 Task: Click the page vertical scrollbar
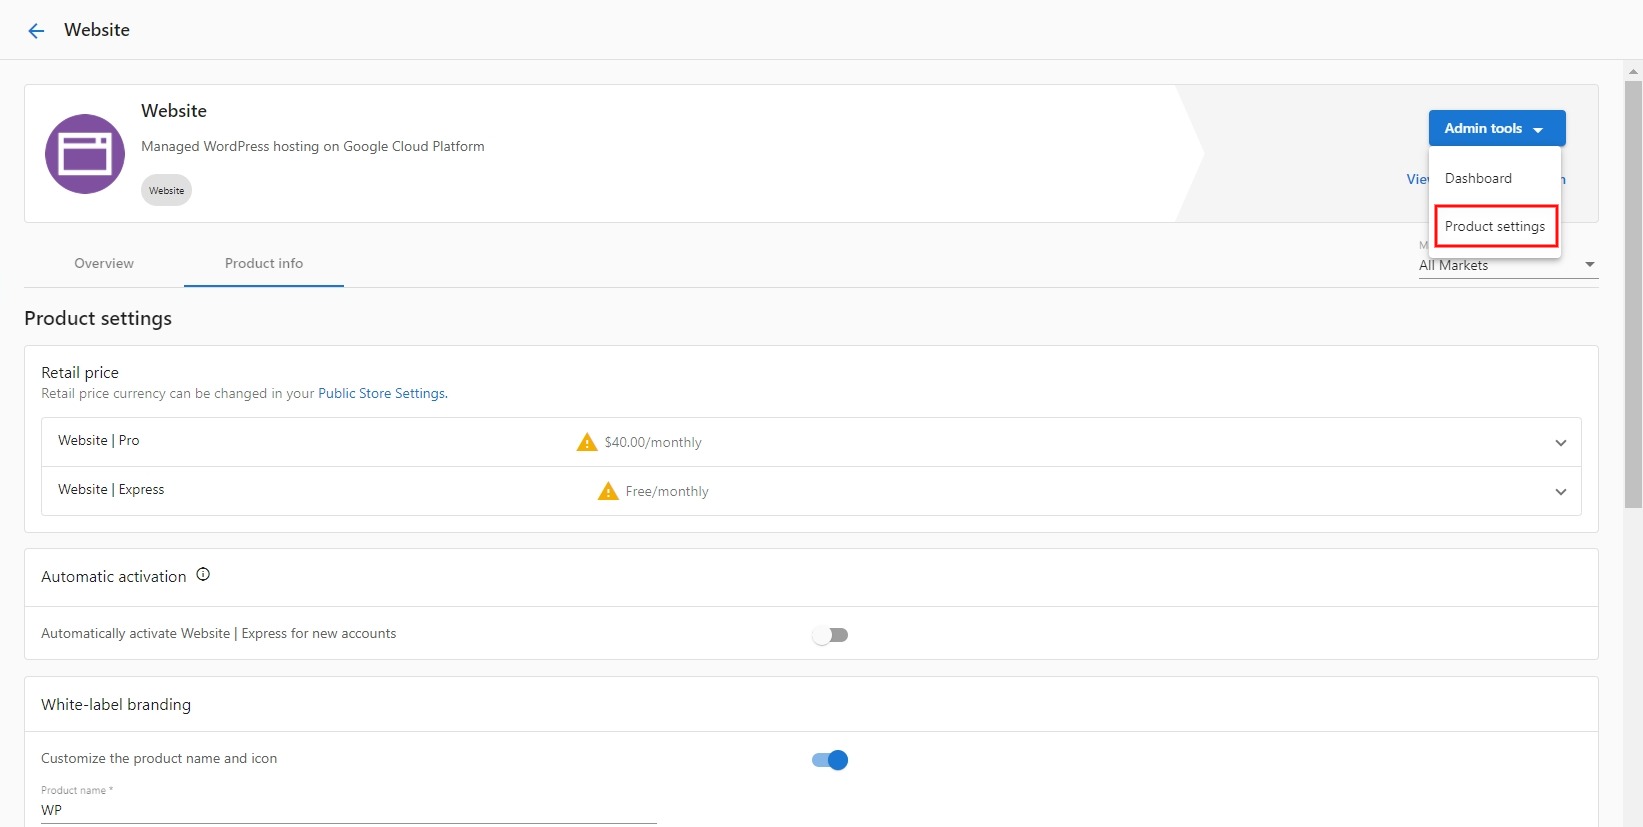[1633, 295]
